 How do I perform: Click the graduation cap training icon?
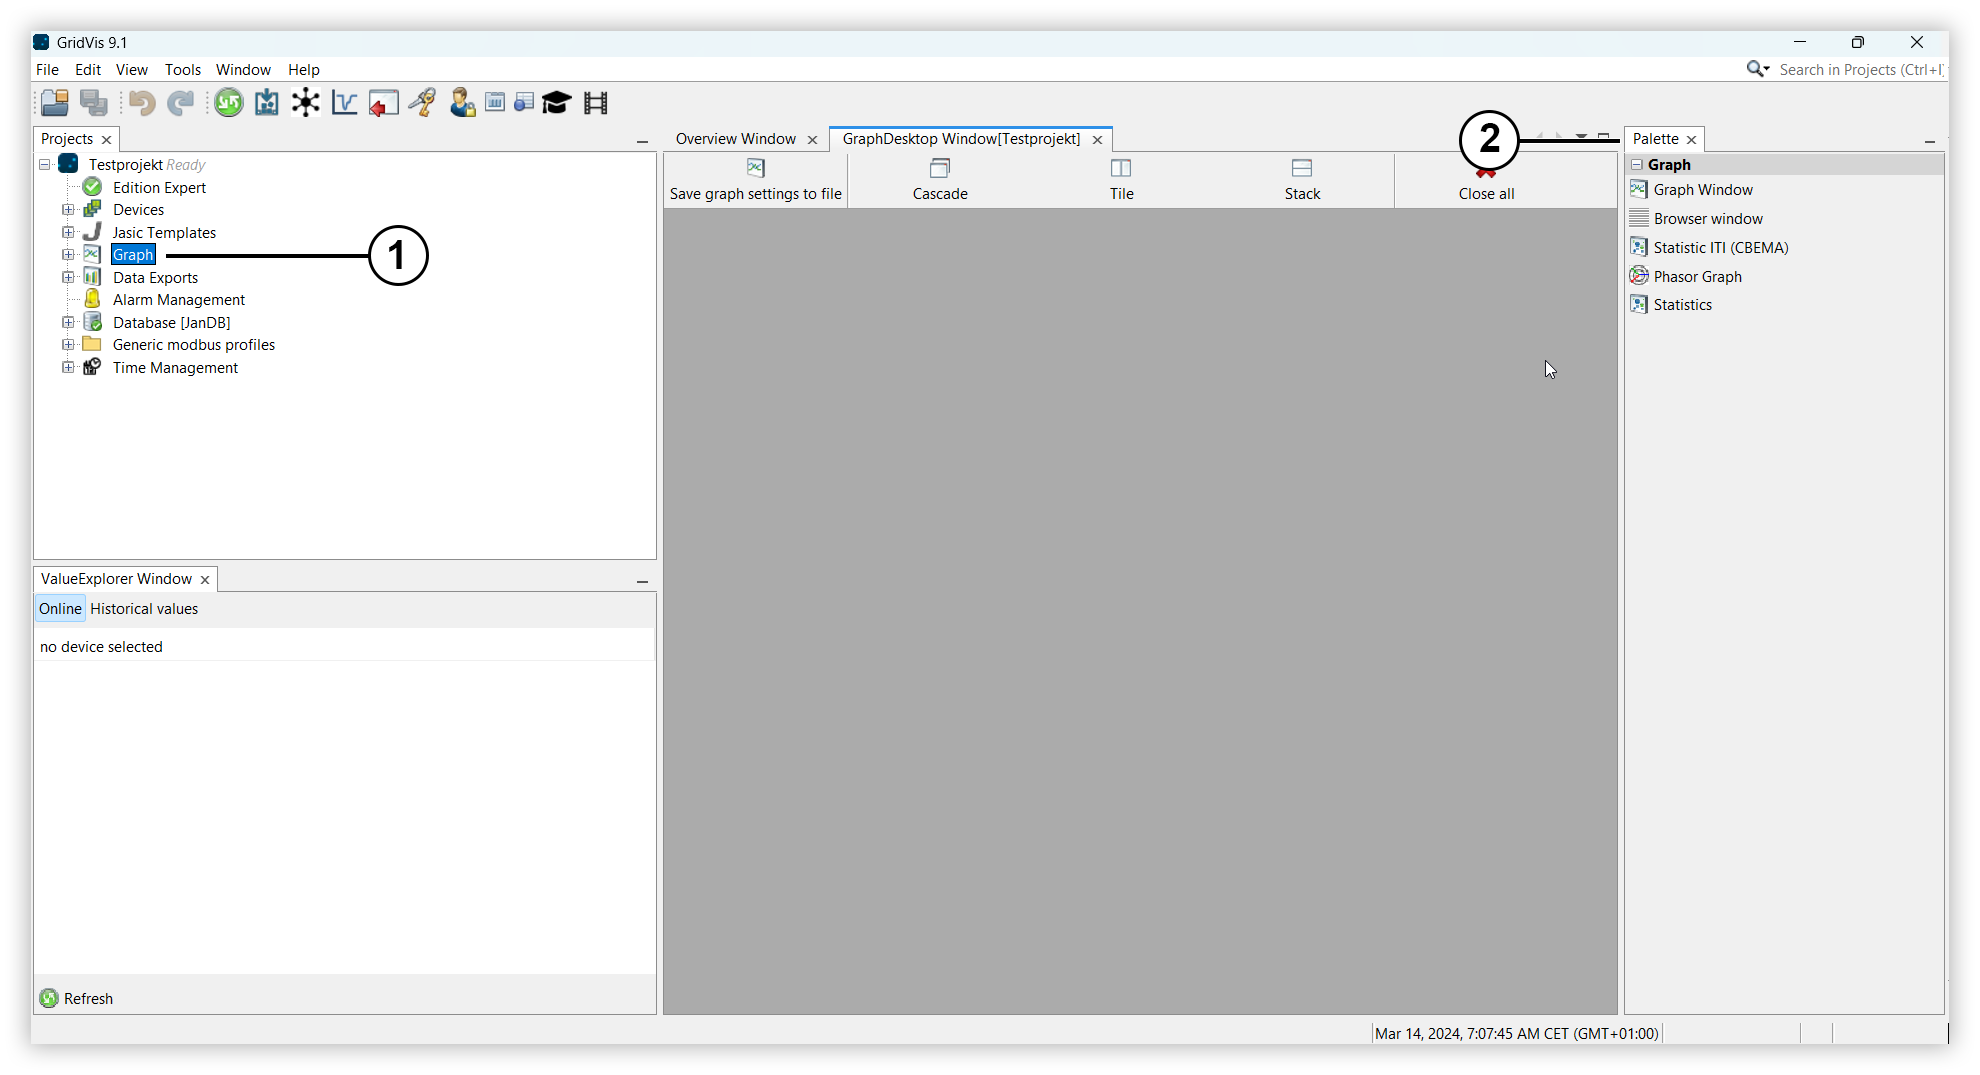pyautogui.click(x=556, y=103)
